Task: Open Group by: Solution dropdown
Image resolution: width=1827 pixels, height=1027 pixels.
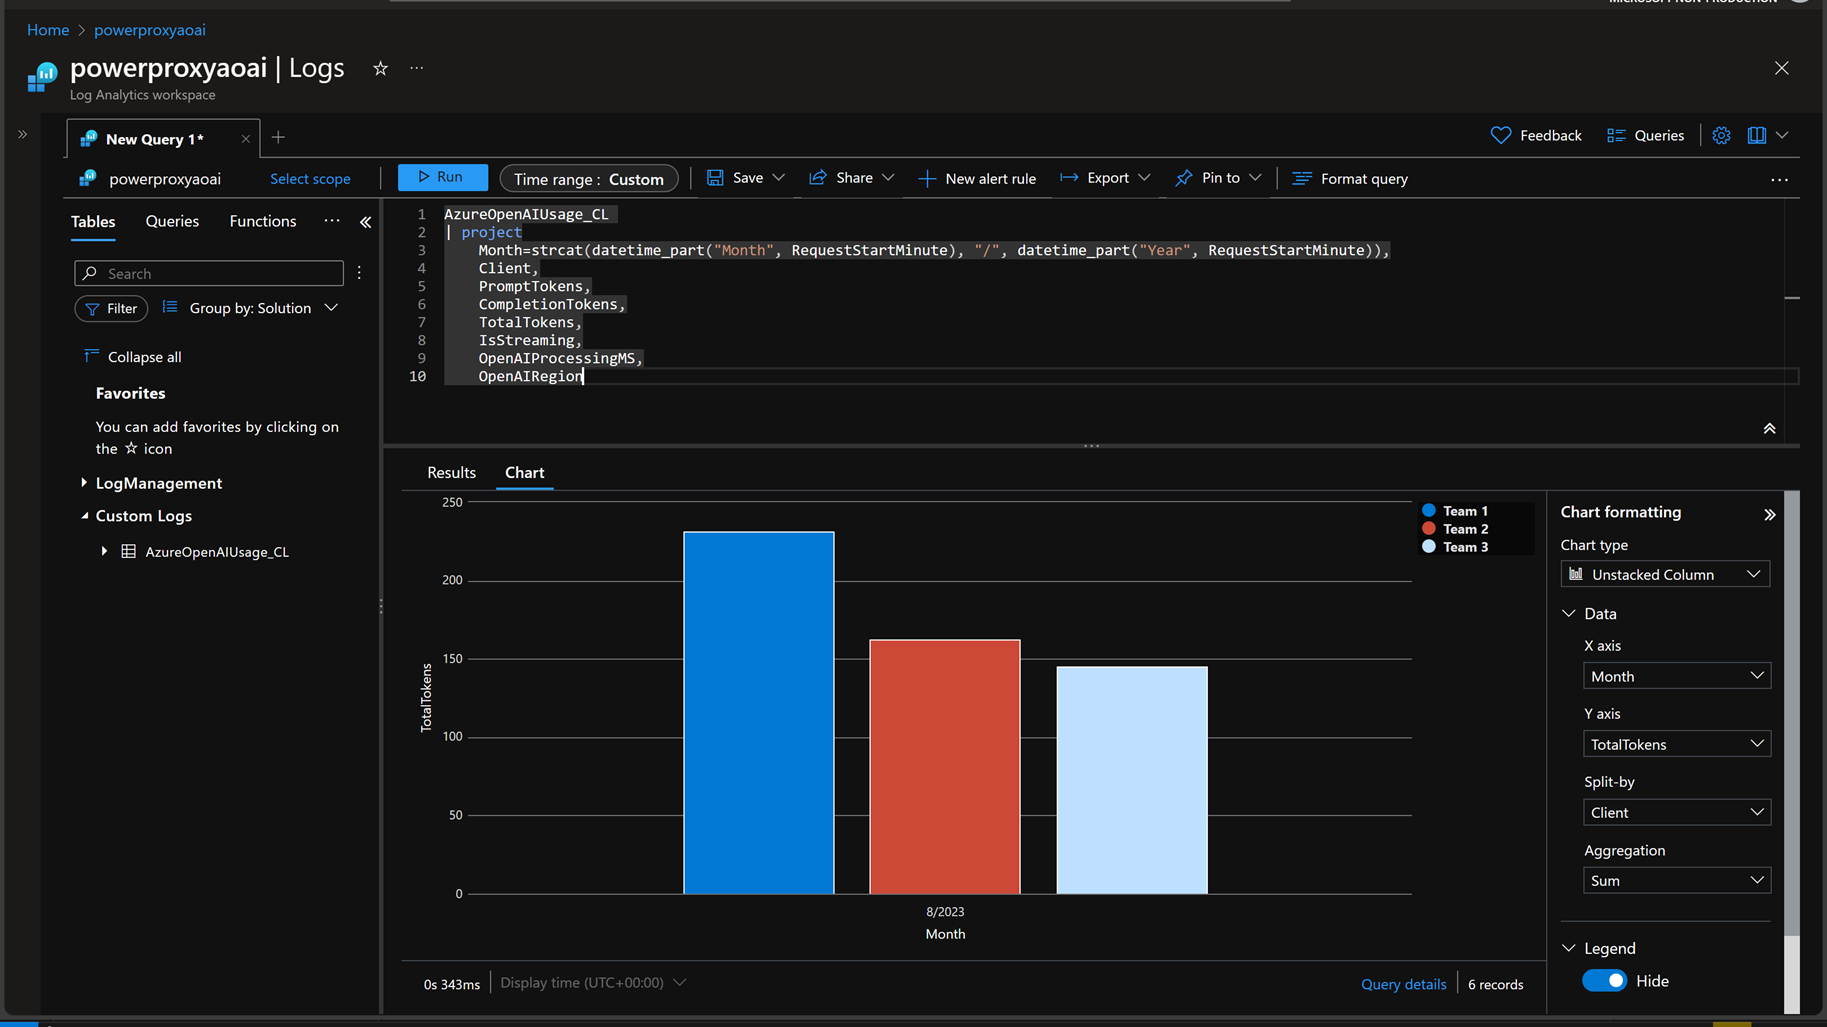Action: [x=250, y=308]
